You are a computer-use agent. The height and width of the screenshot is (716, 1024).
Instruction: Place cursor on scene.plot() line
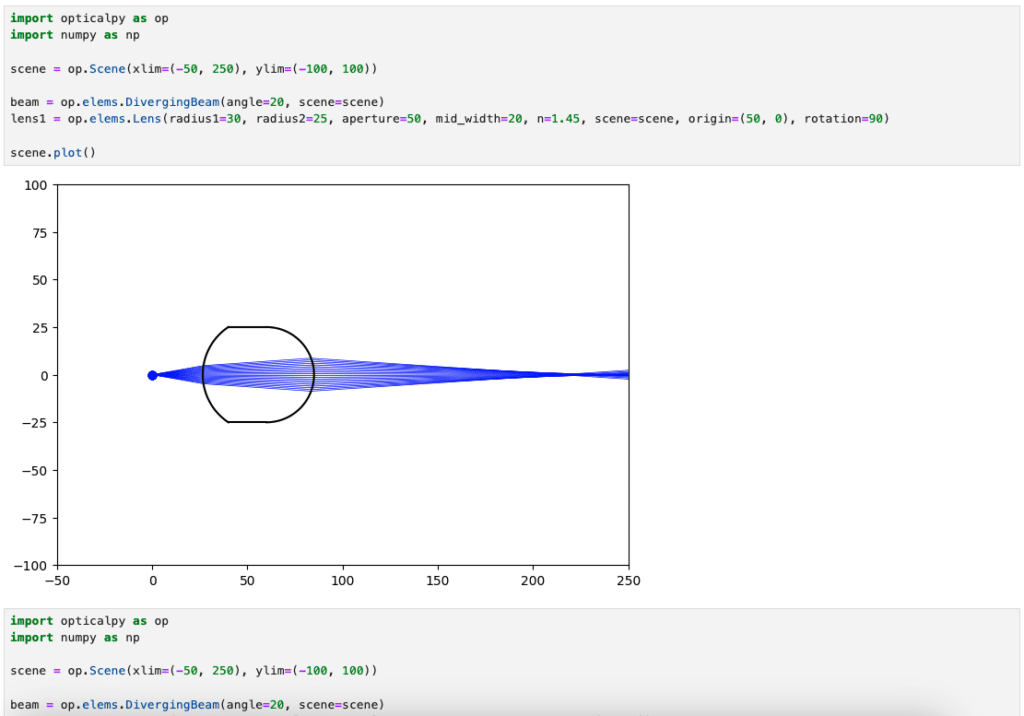click(53, 152)
